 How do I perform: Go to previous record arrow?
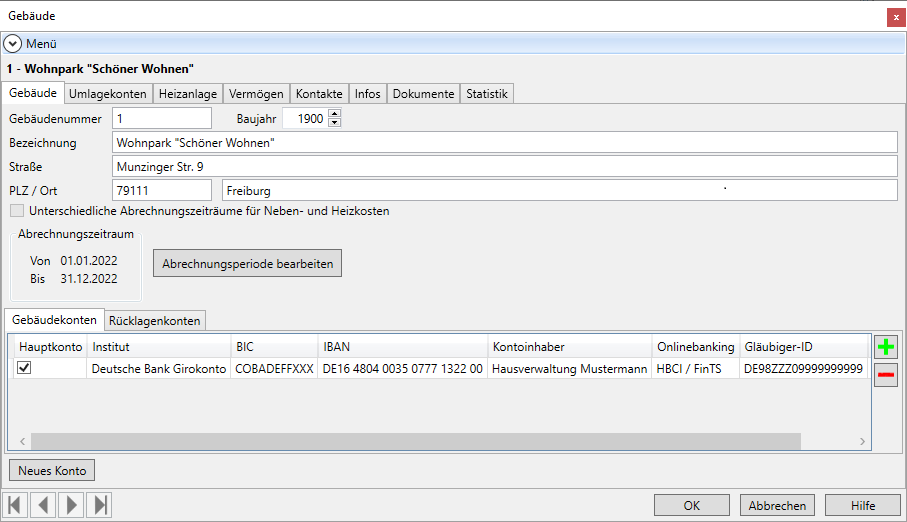point(43,505)
